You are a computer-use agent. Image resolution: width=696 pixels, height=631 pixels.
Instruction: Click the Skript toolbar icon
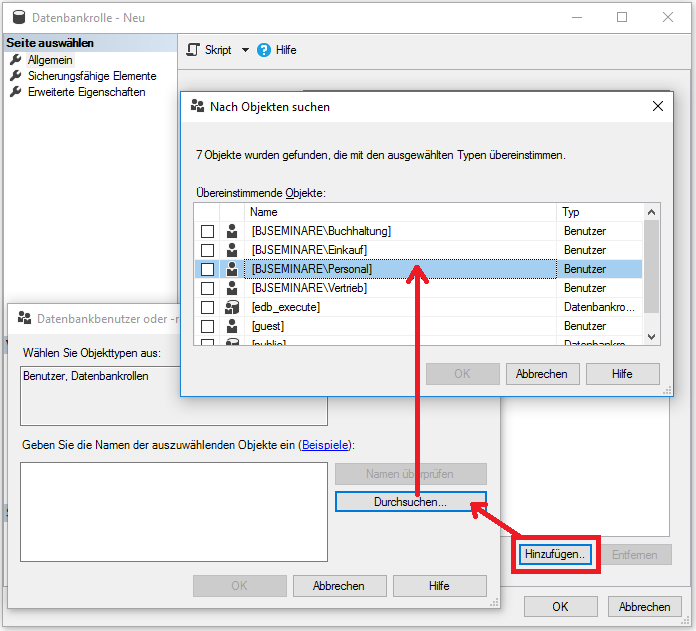[x=194, y=50]
